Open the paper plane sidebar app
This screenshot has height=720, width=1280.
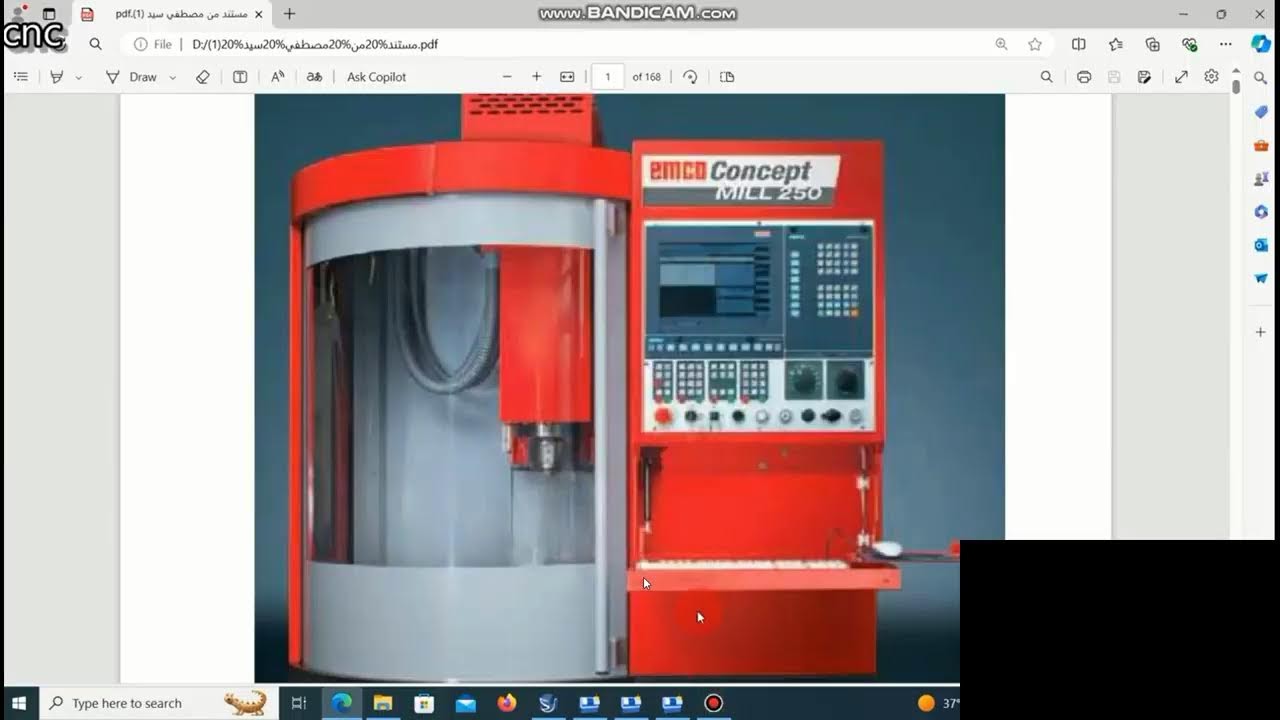click(1261, 278)
